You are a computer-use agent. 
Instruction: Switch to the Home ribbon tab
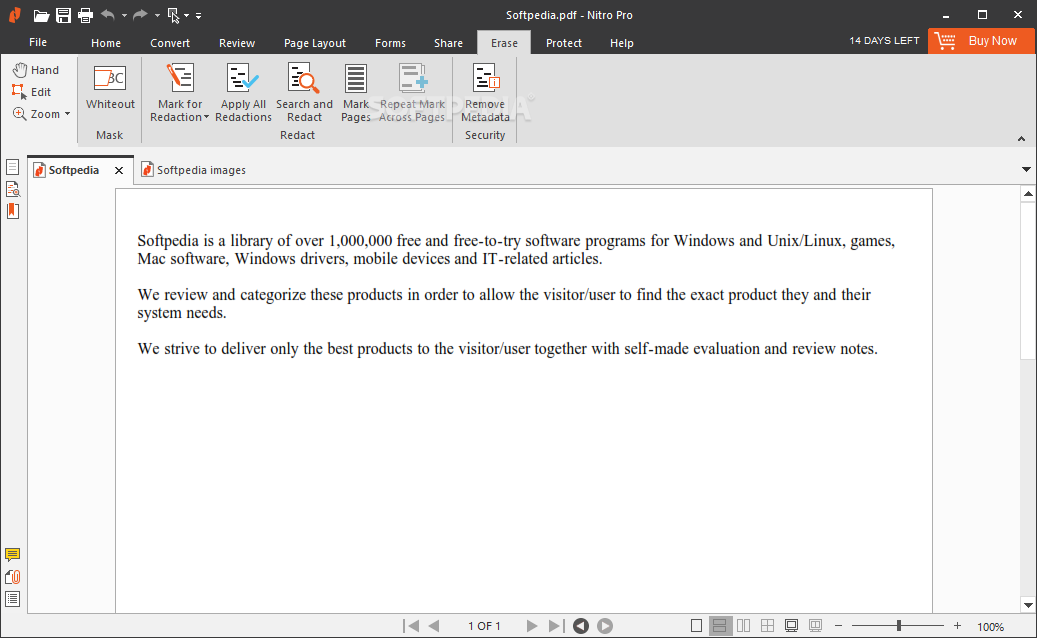106,43
